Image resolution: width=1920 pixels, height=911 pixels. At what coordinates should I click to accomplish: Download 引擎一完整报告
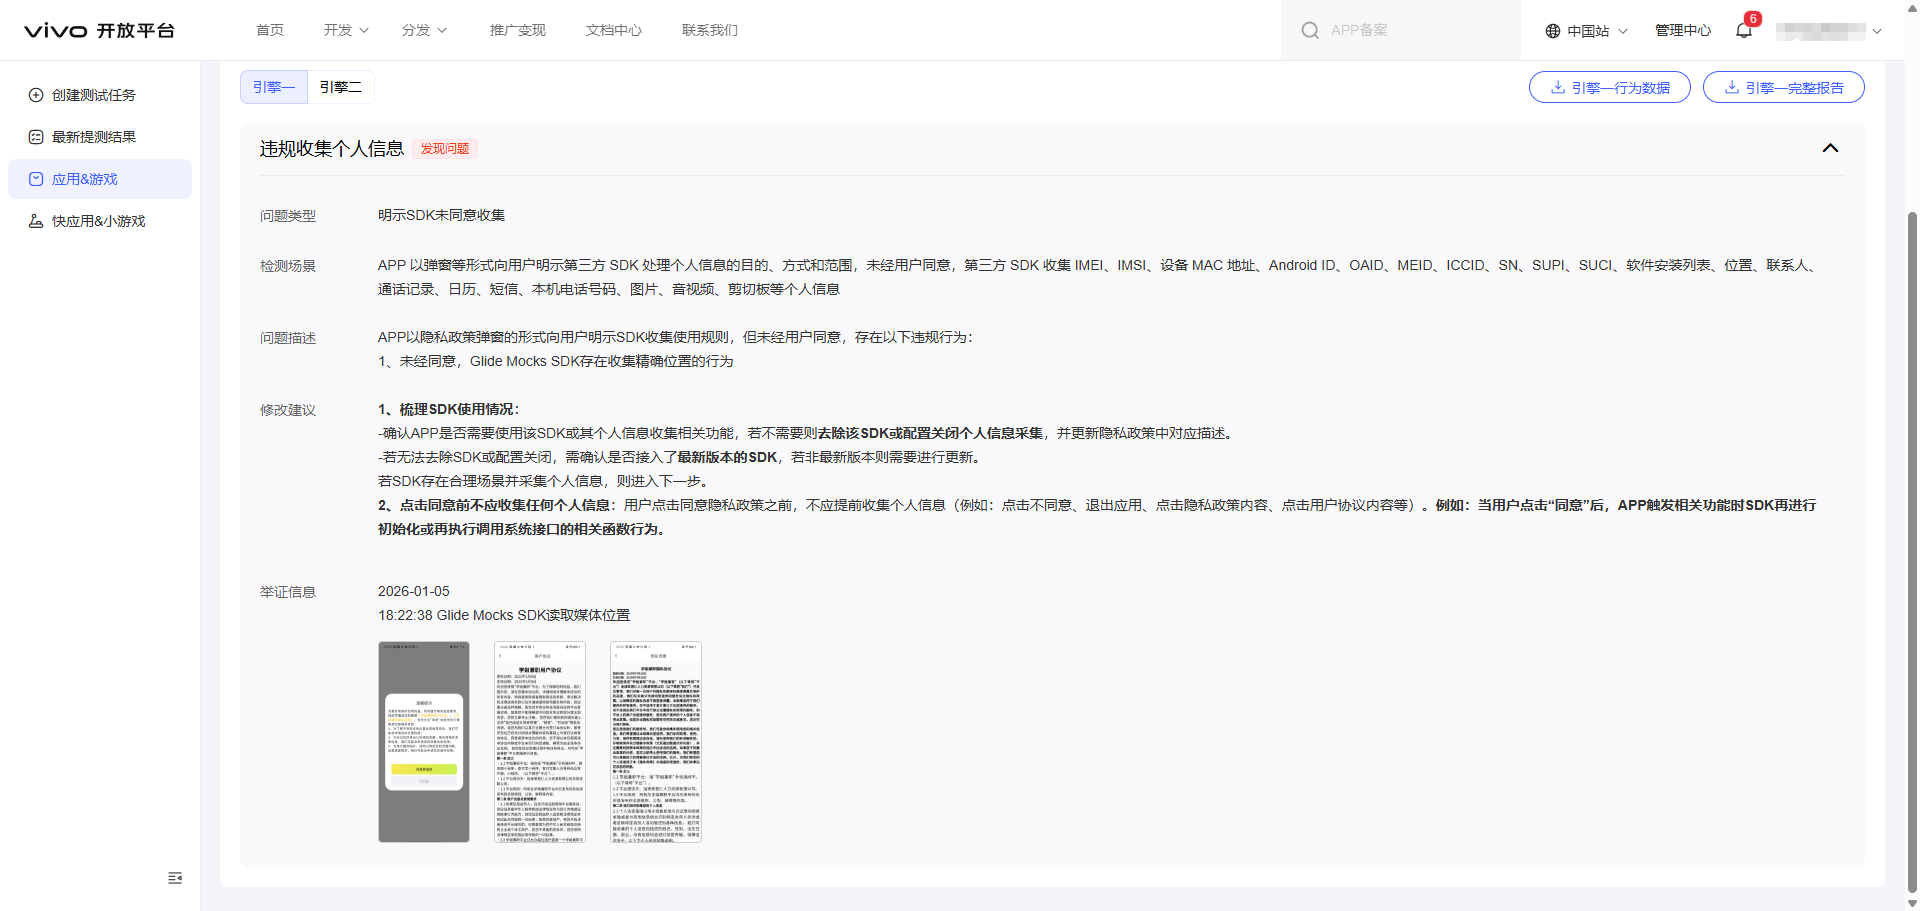tap(1783, 87)
